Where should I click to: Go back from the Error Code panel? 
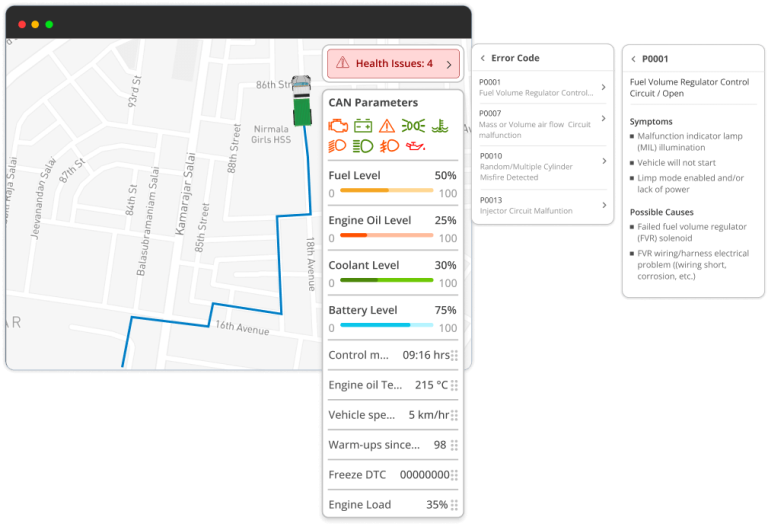tap(482, 59)
